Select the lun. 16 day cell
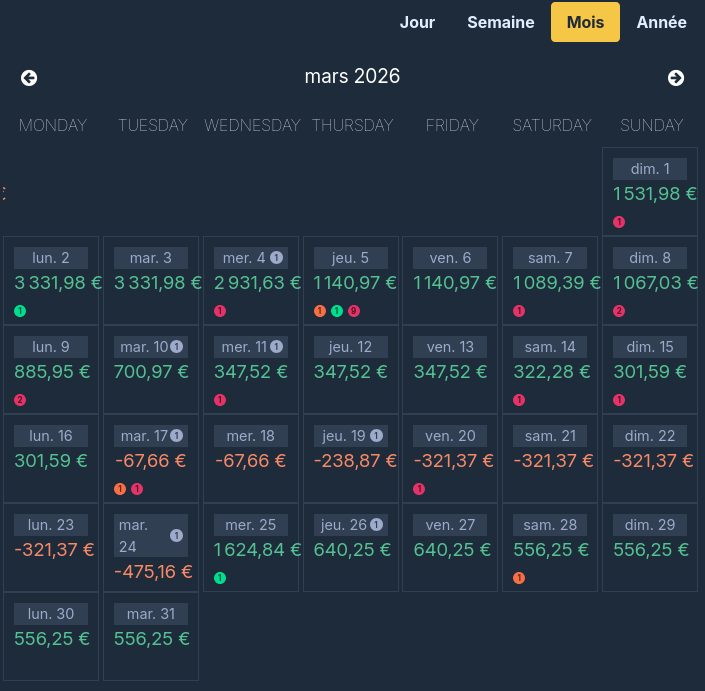Viewport: 705px width, 691px height. (x=51, y=458)
